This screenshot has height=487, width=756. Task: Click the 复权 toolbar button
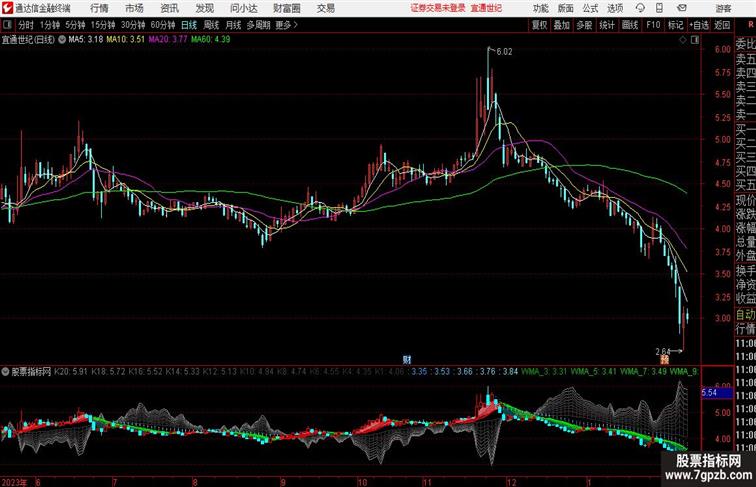[x=539, y=25]
